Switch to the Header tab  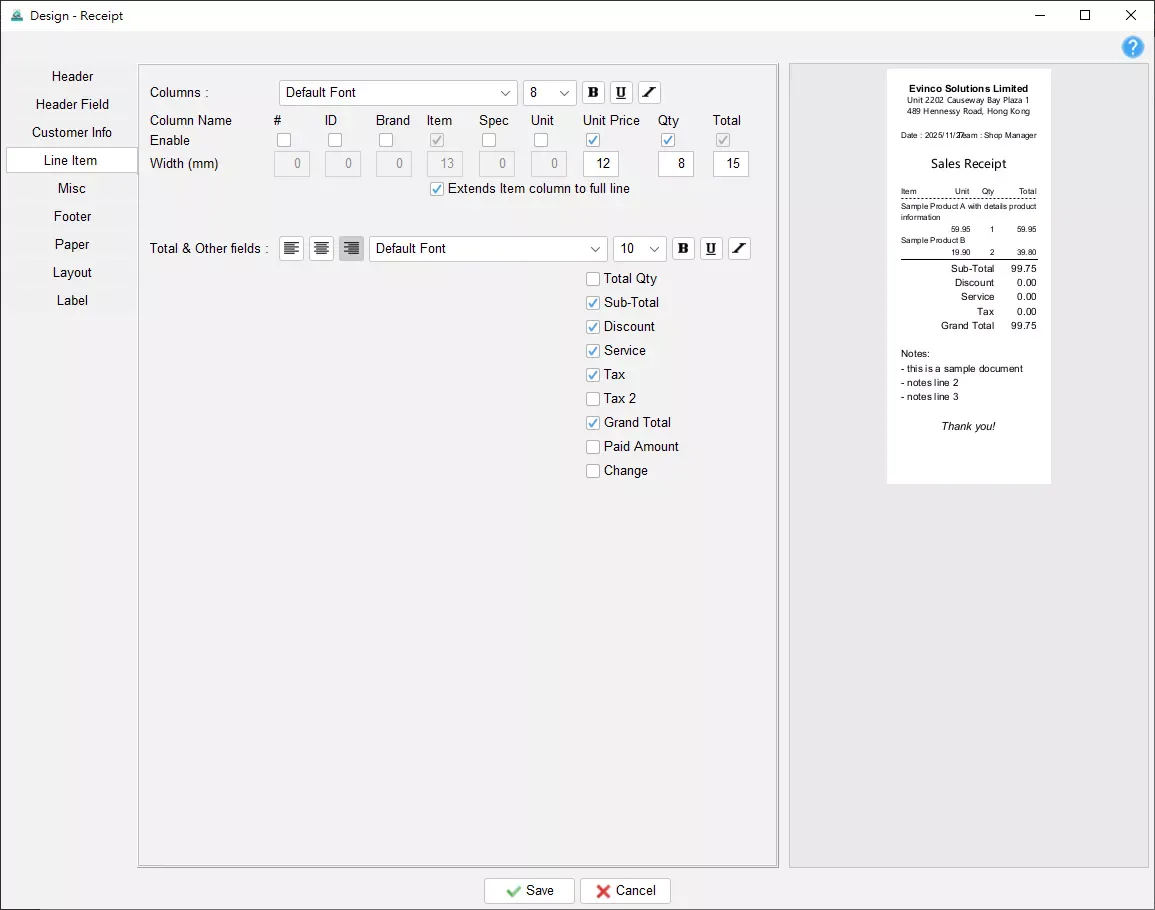coord(72,77)
